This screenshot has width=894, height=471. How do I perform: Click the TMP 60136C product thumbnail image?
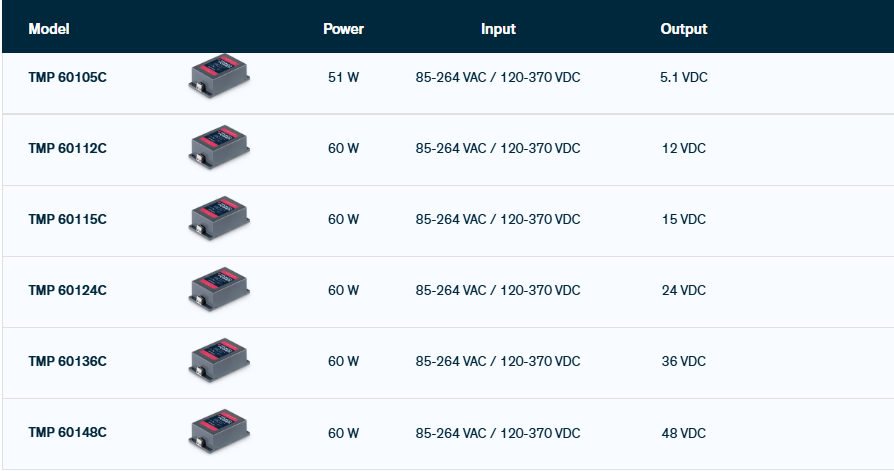(x=219, y=361)
